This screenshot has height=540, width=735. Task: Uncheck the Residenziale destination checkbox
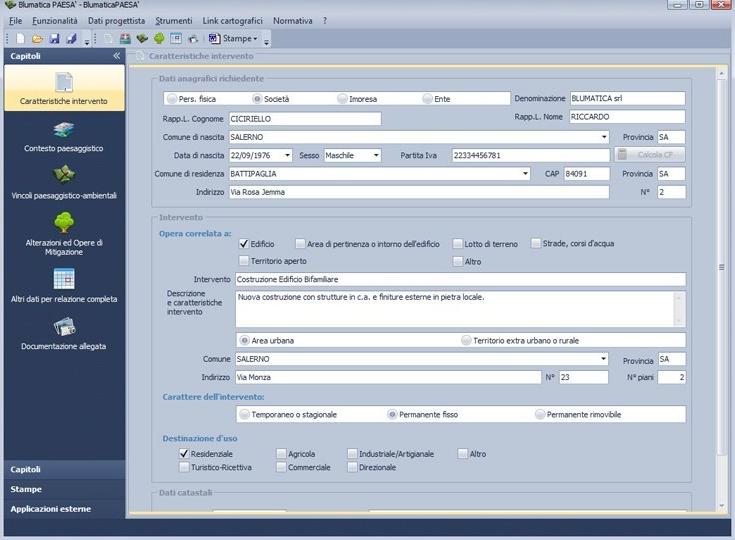tap(184, 453)
